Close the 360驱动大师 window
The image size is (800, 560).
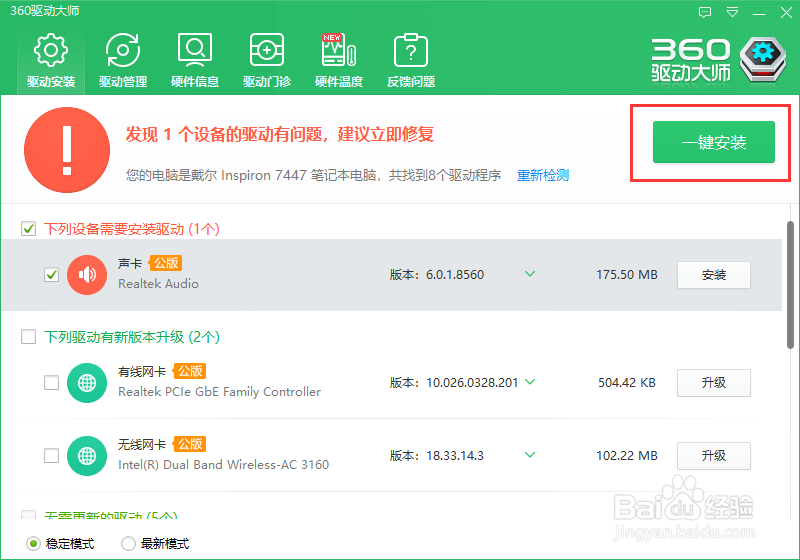786,12
